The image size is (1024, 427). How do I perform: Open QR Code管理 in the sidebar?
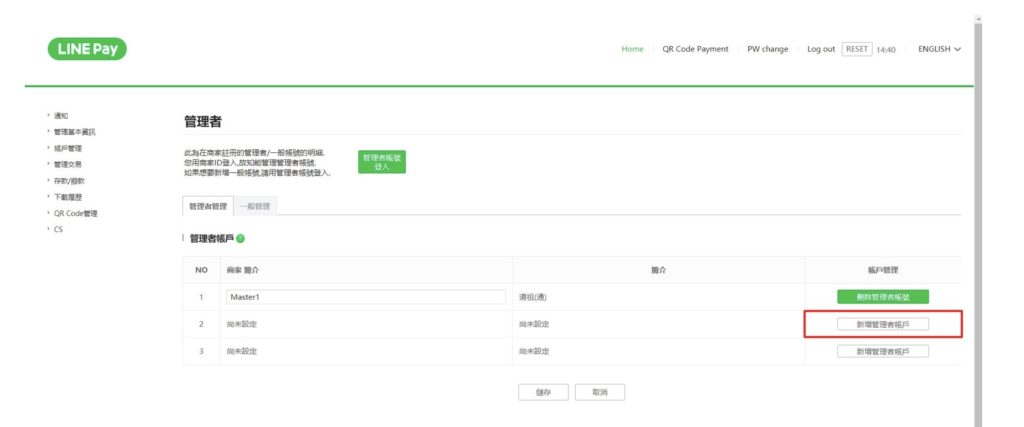pyautogui.click(x=75, y=213)
